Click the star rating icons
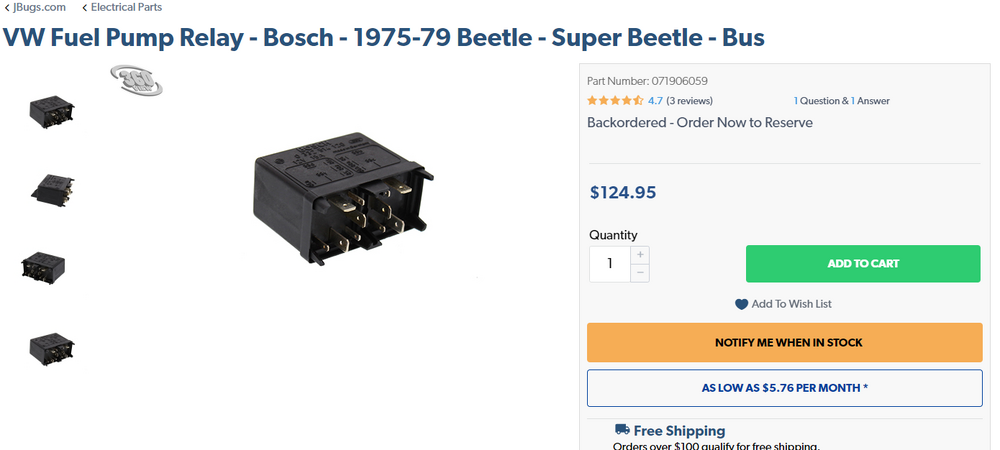This screenshot has width=1000, height=450. 615,101
